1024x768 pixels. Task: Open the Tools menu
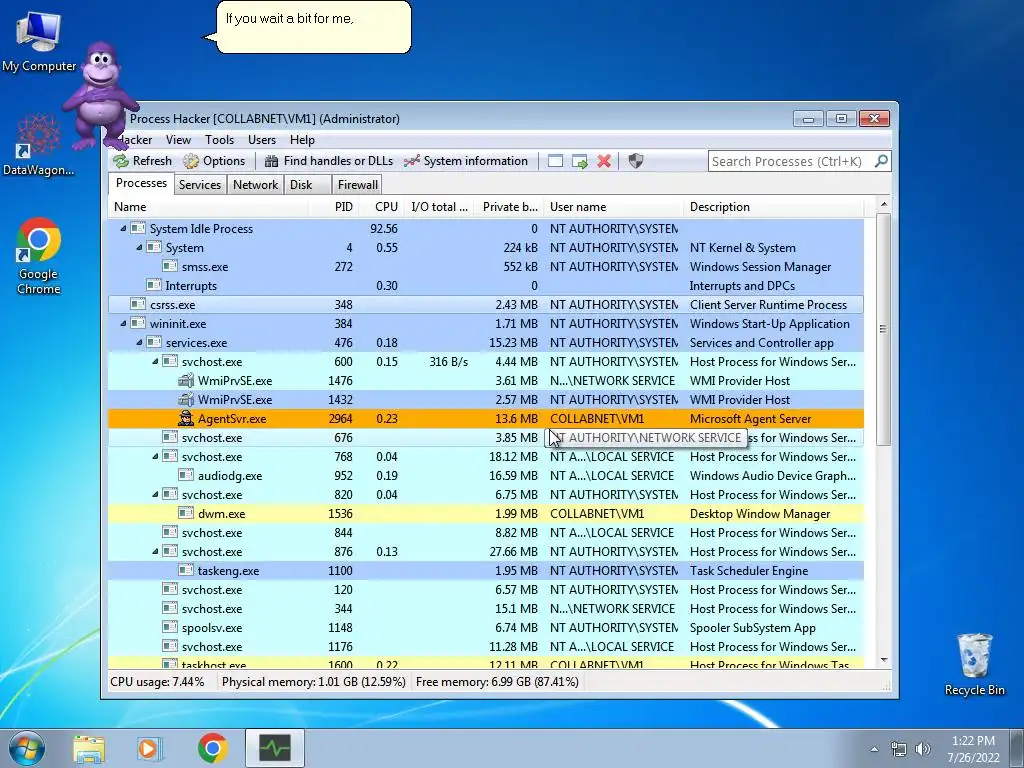pyautogui.click(x=219, y=140)
